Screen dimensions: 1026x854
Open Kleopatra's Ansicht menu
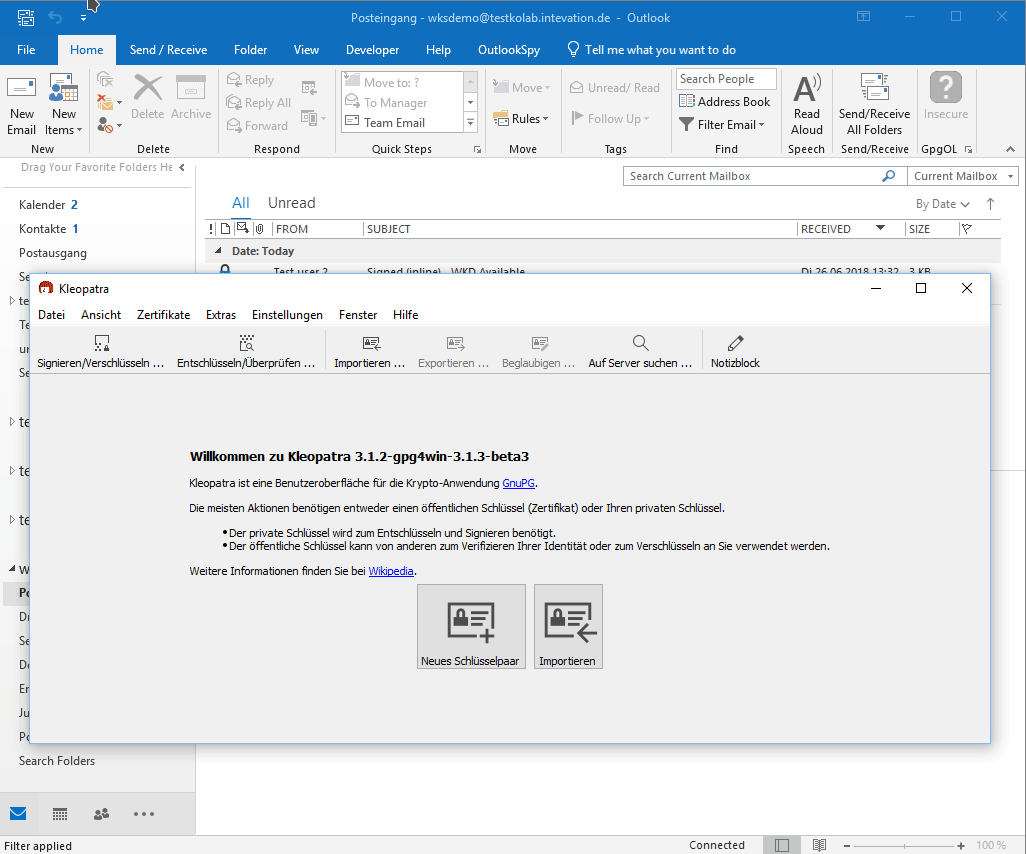point(101,315)
